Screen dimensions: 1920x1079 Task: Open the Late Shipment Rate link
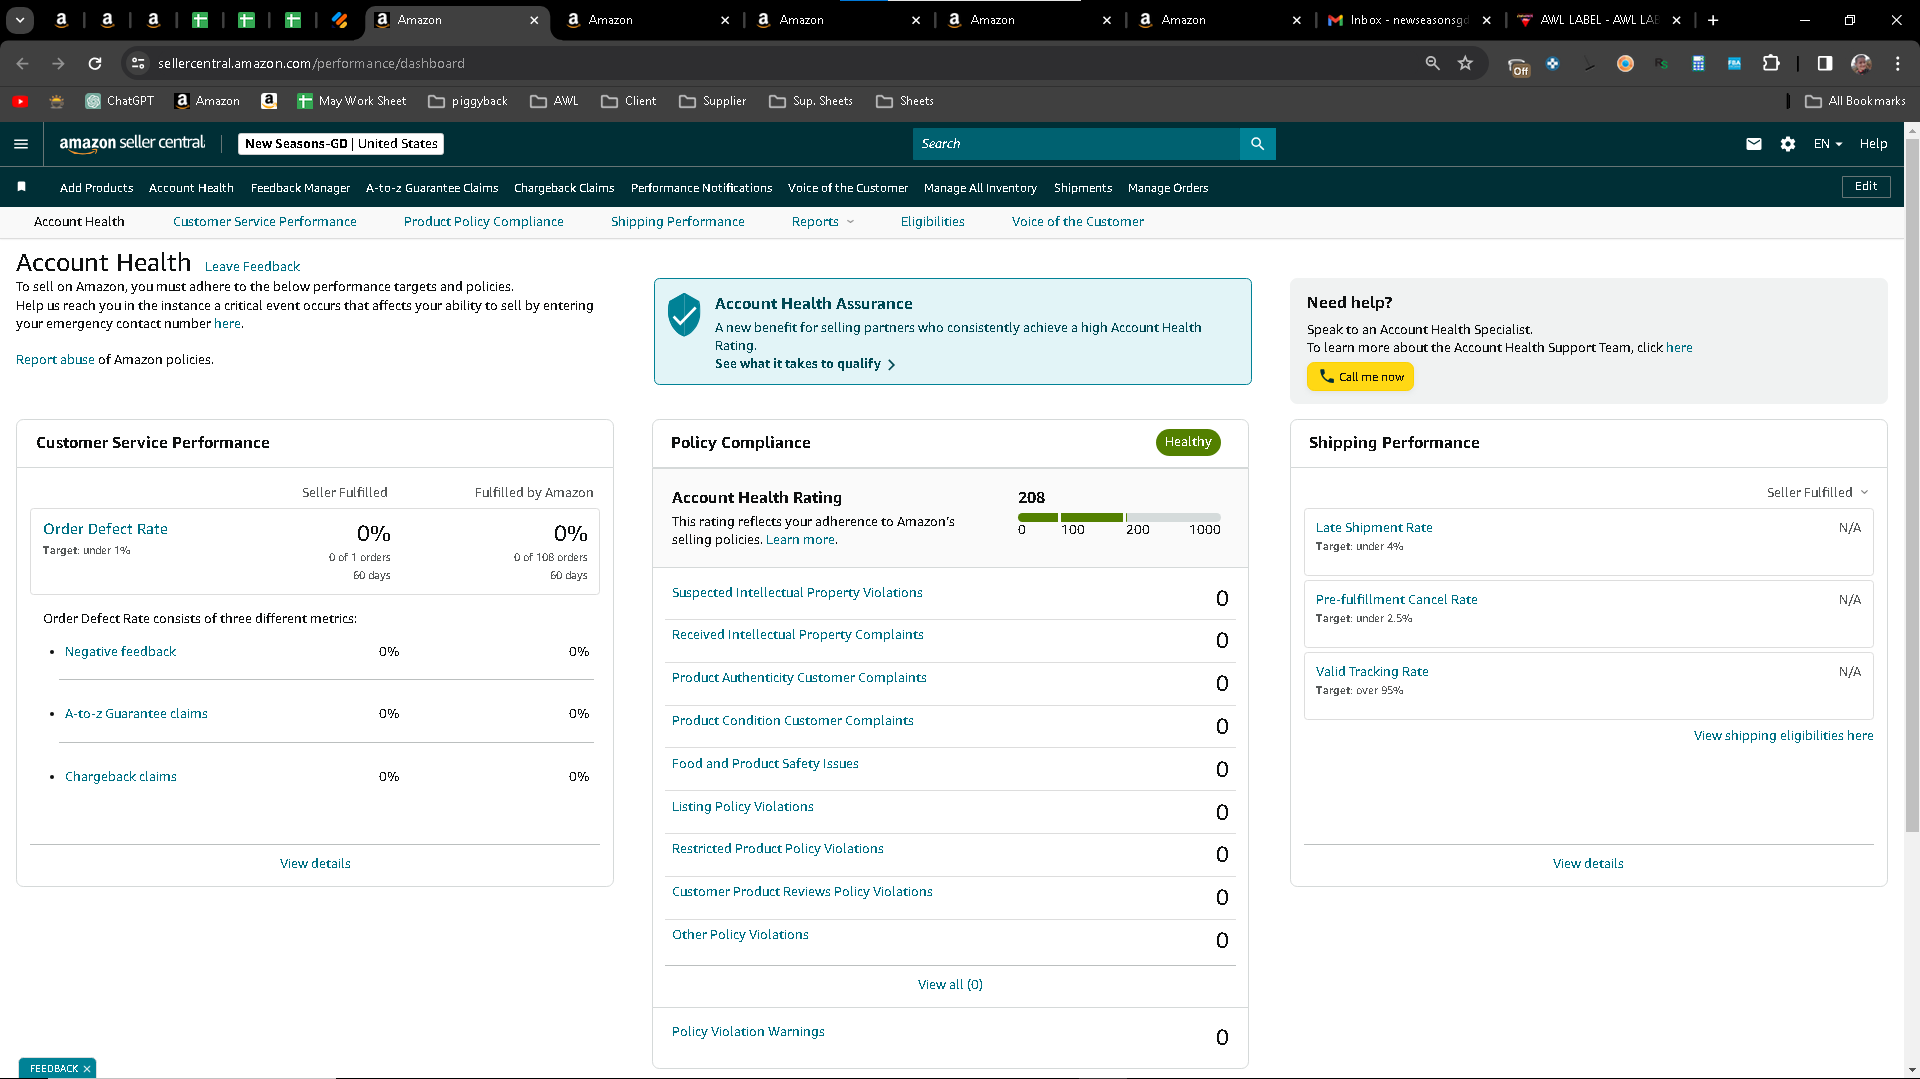point(1374,528)
